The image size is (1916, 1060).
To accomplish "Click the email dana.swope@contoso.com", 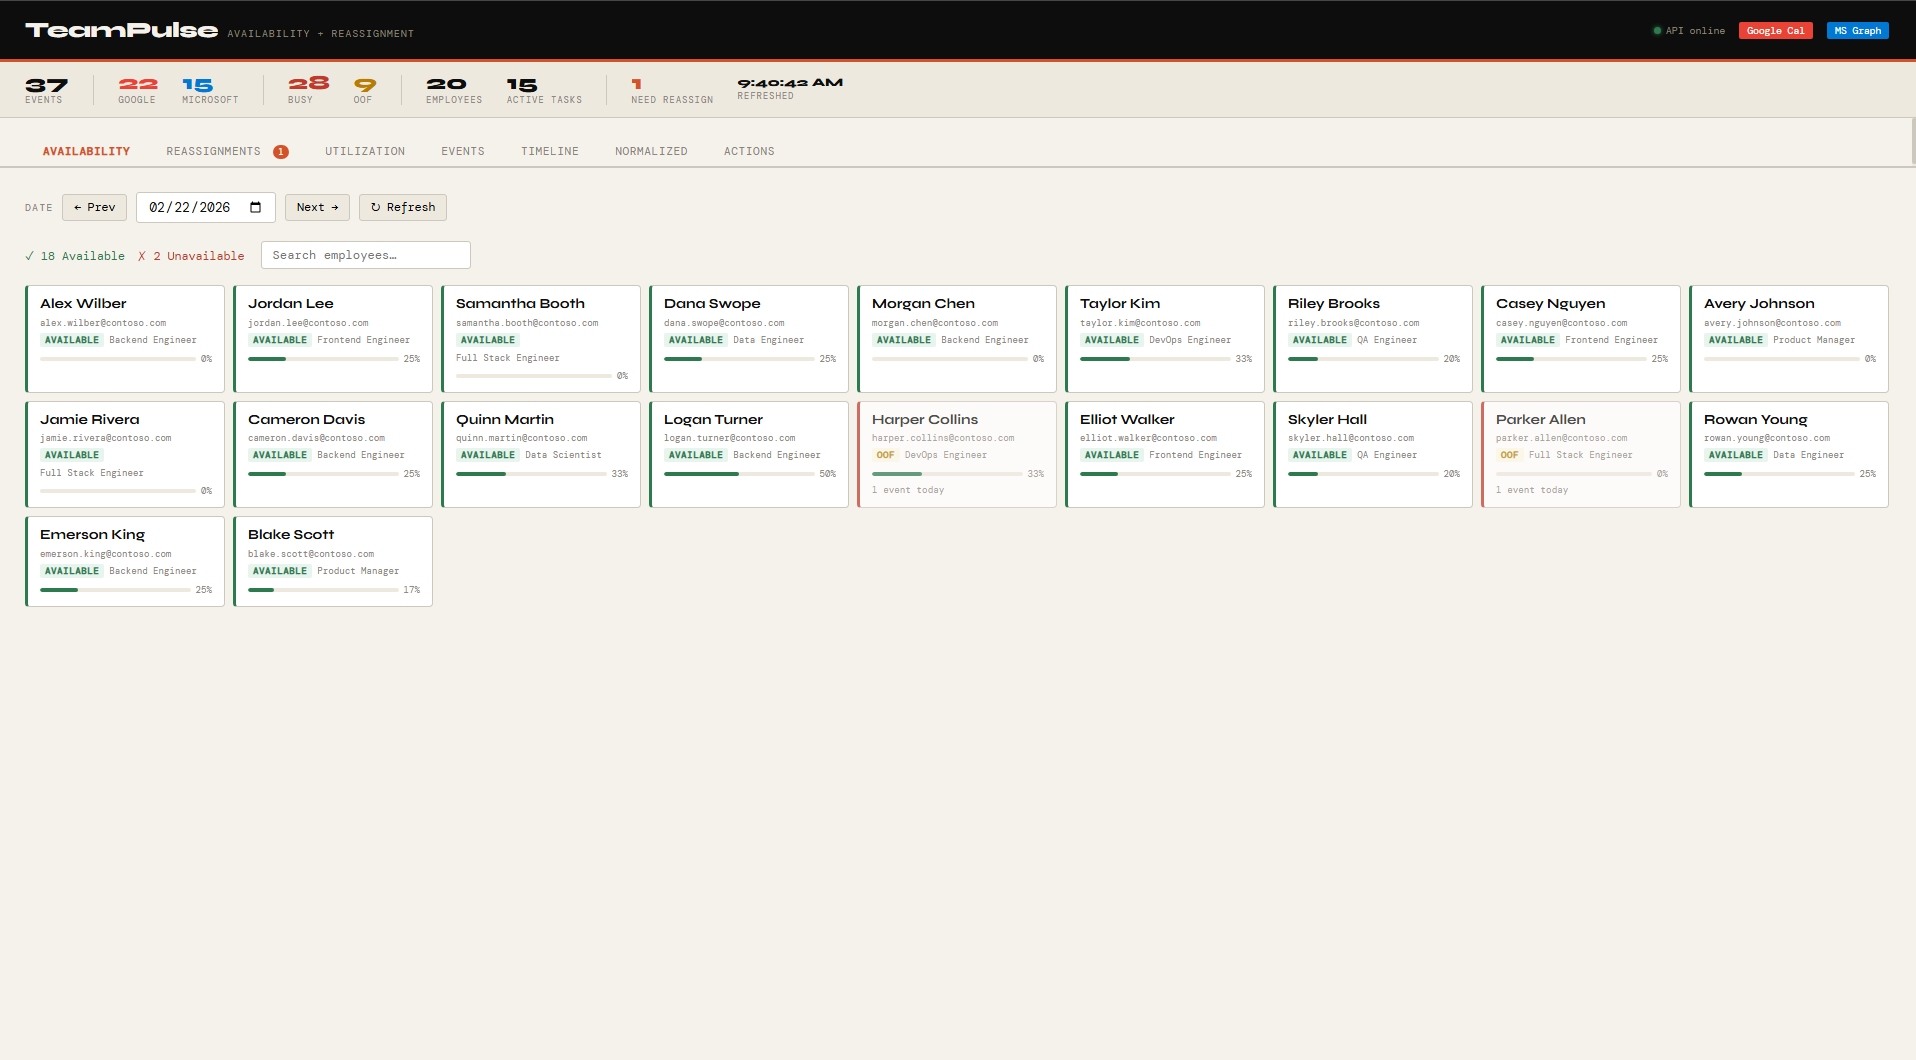I will 724,323.
